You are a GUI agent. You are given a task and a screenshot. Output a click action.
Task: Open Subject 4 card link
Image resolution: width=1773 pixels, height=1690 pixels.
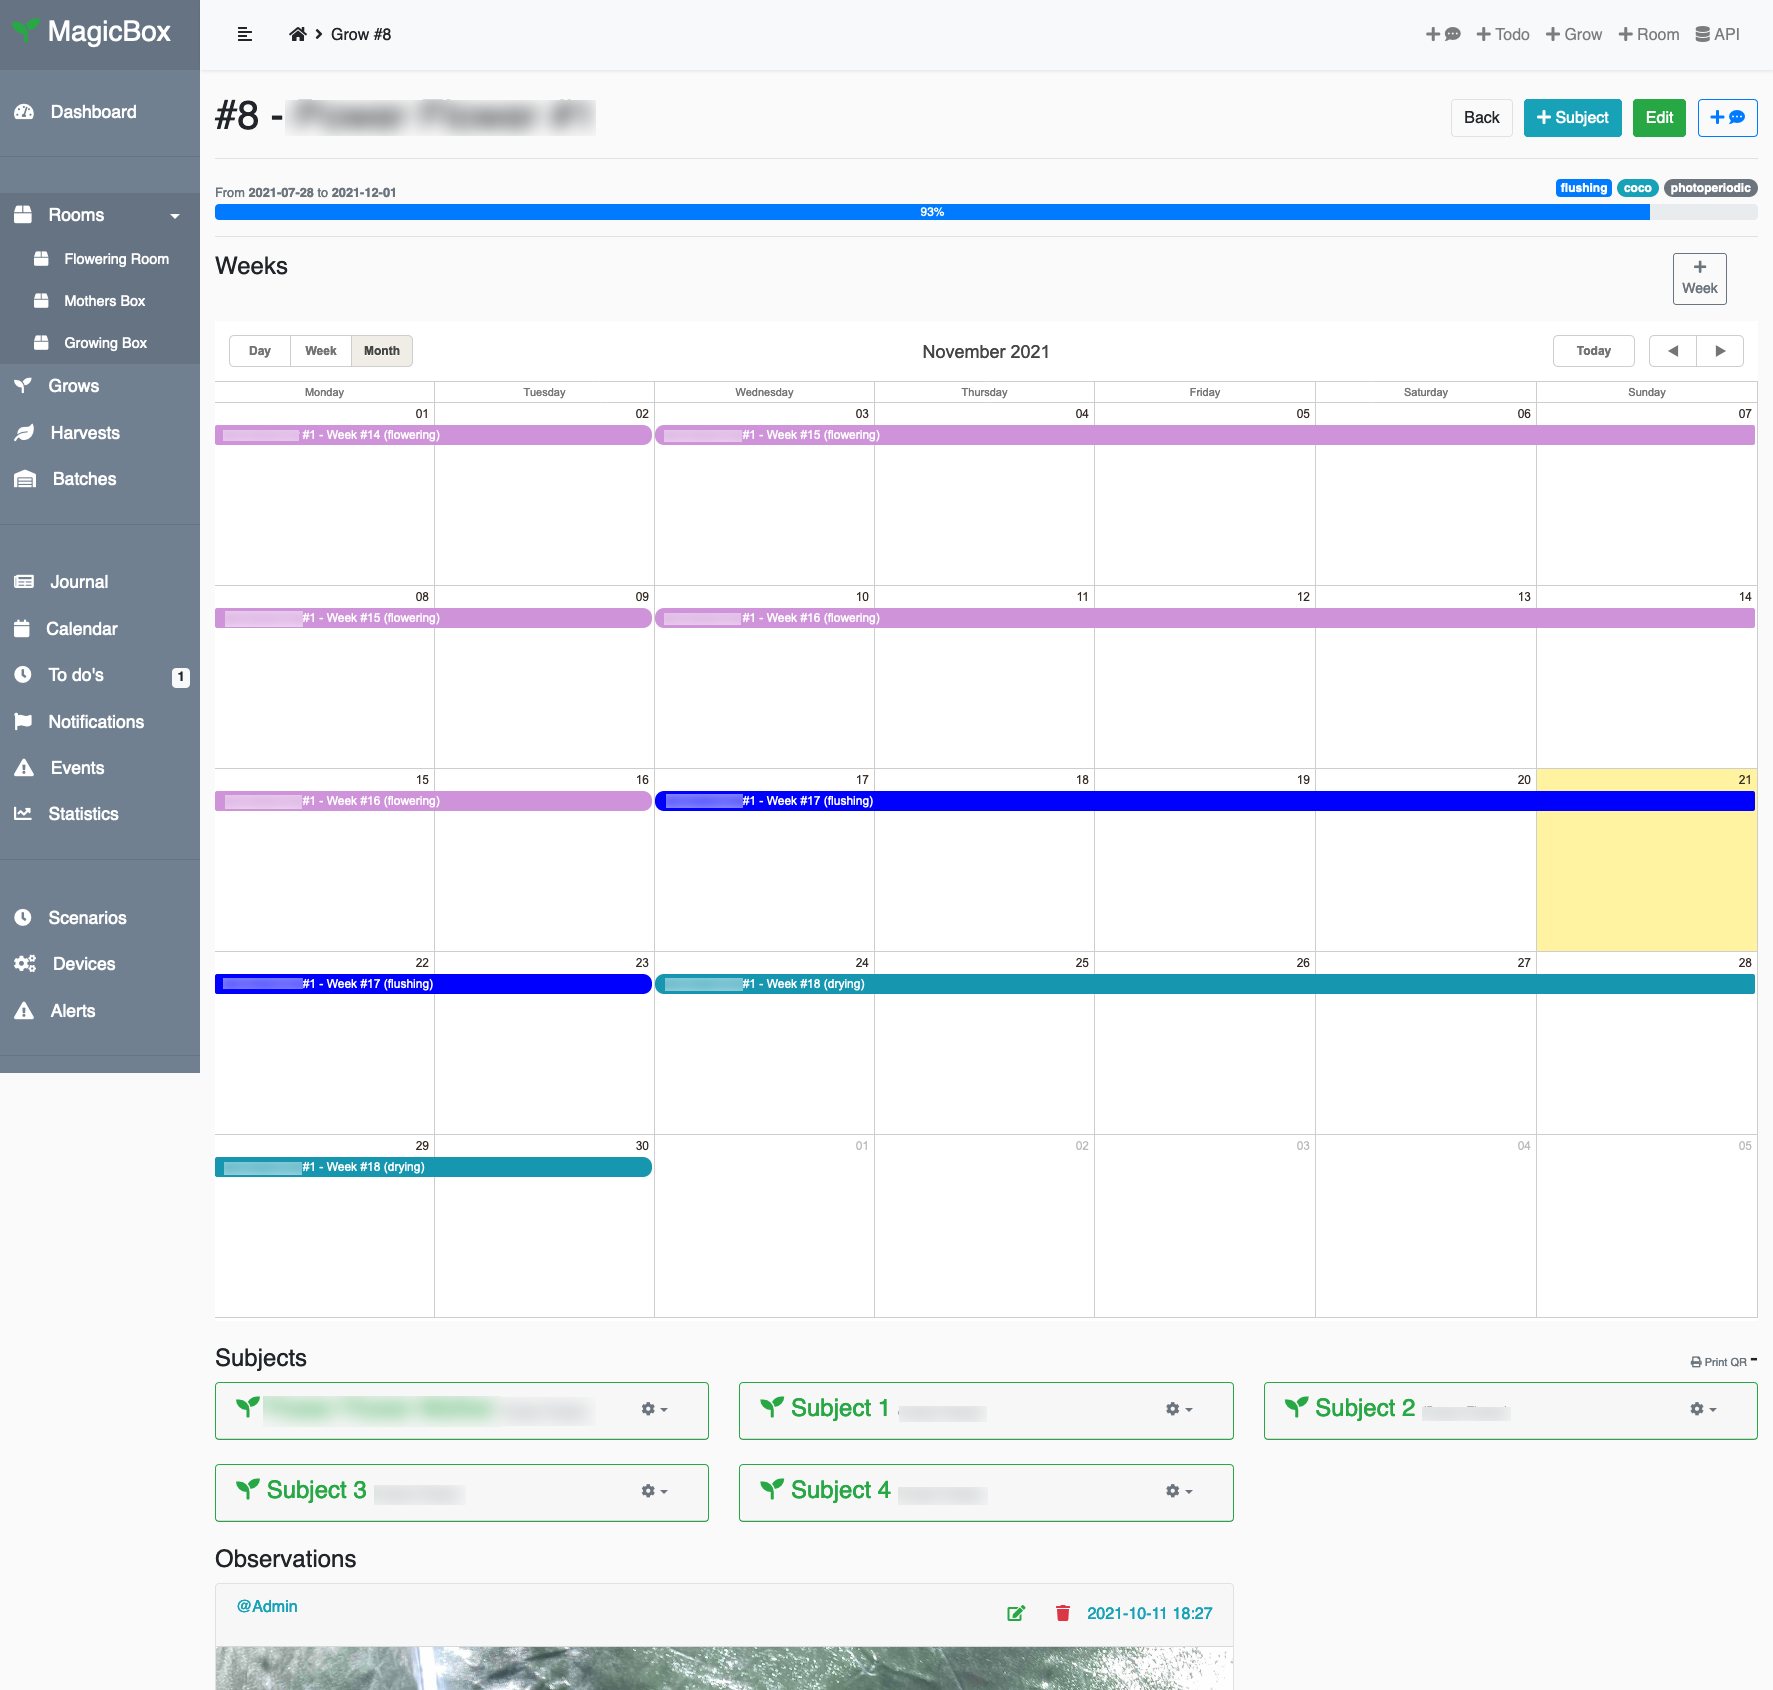(x=841, y=1490)
